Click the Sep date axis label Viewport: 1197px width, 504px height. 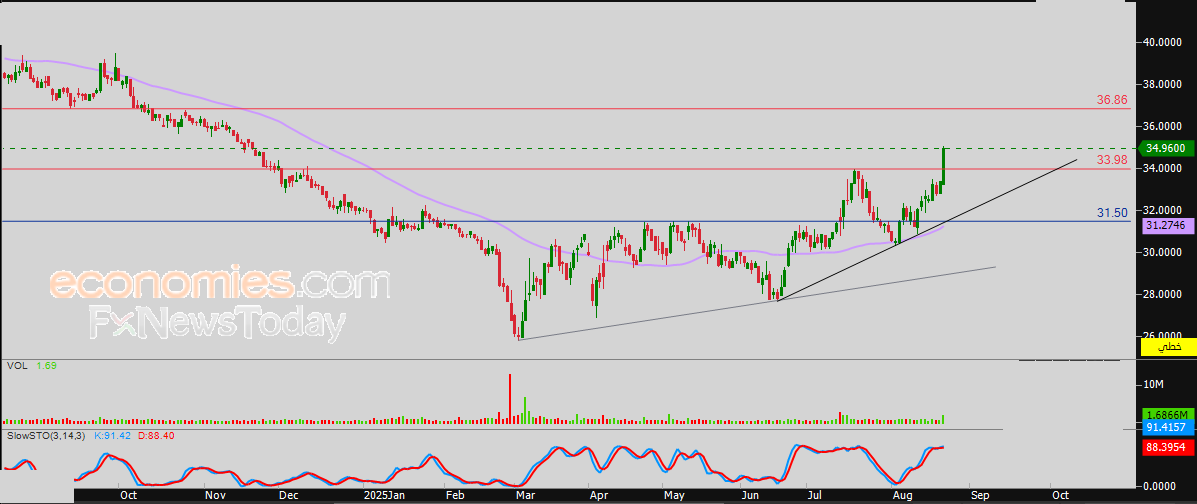point(979,496)
